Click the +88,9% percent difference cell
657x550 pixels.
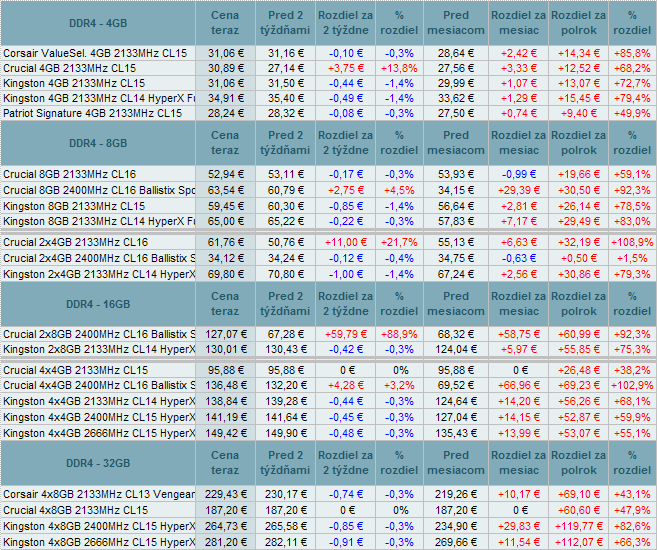399,334
